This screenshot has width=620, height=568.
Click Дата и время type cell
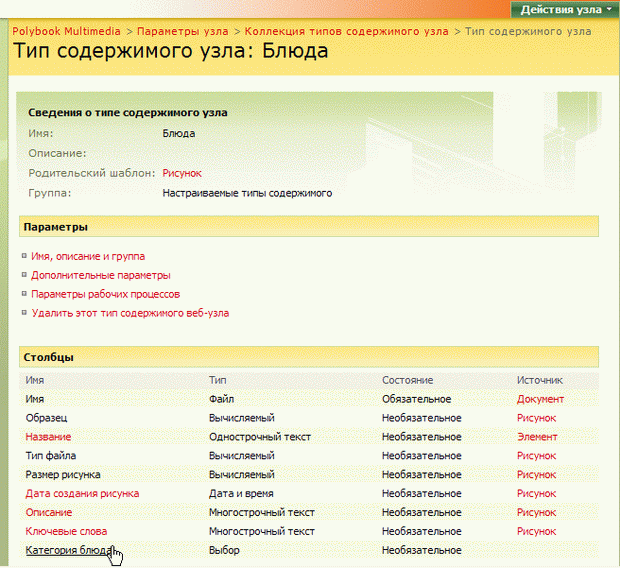[x=241, y=494]
